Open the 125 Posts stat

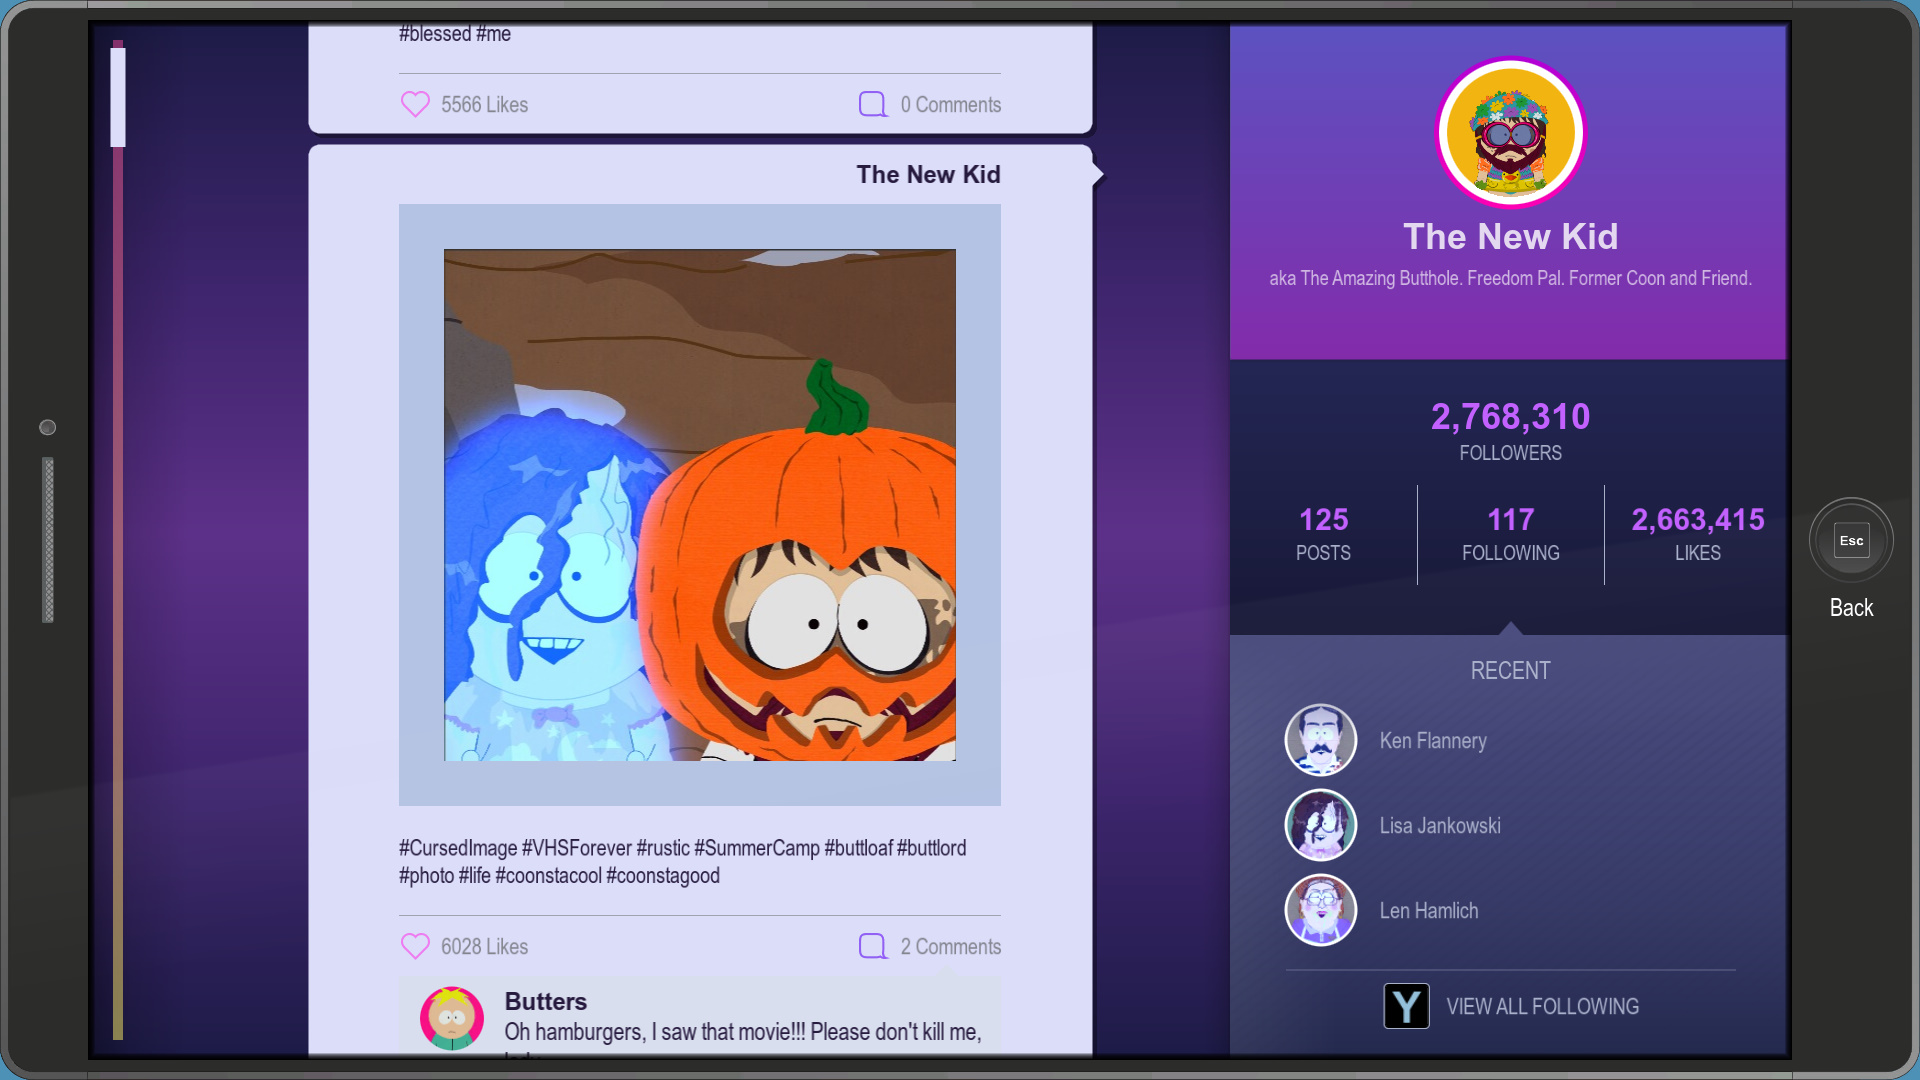(x=1323, y=534)
